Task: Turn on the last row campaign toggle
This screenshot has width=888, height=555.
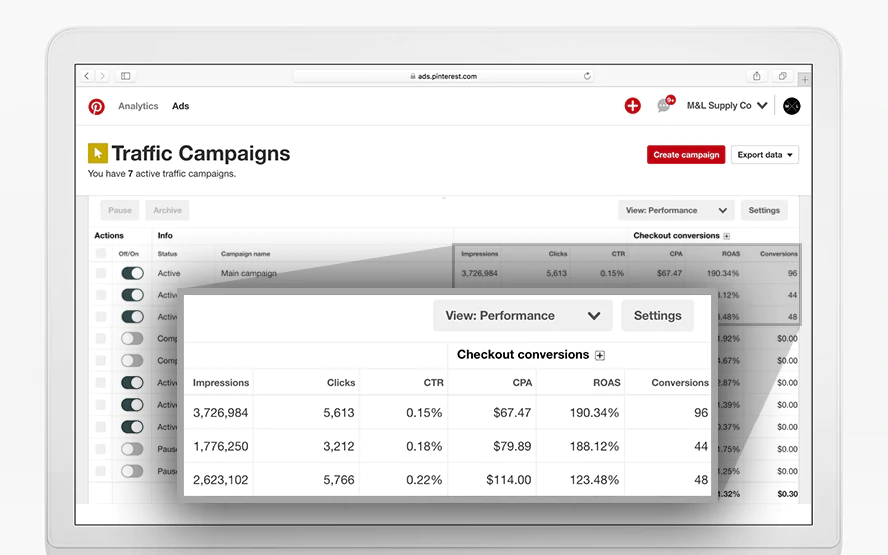Action: click(x=133, y=471)
